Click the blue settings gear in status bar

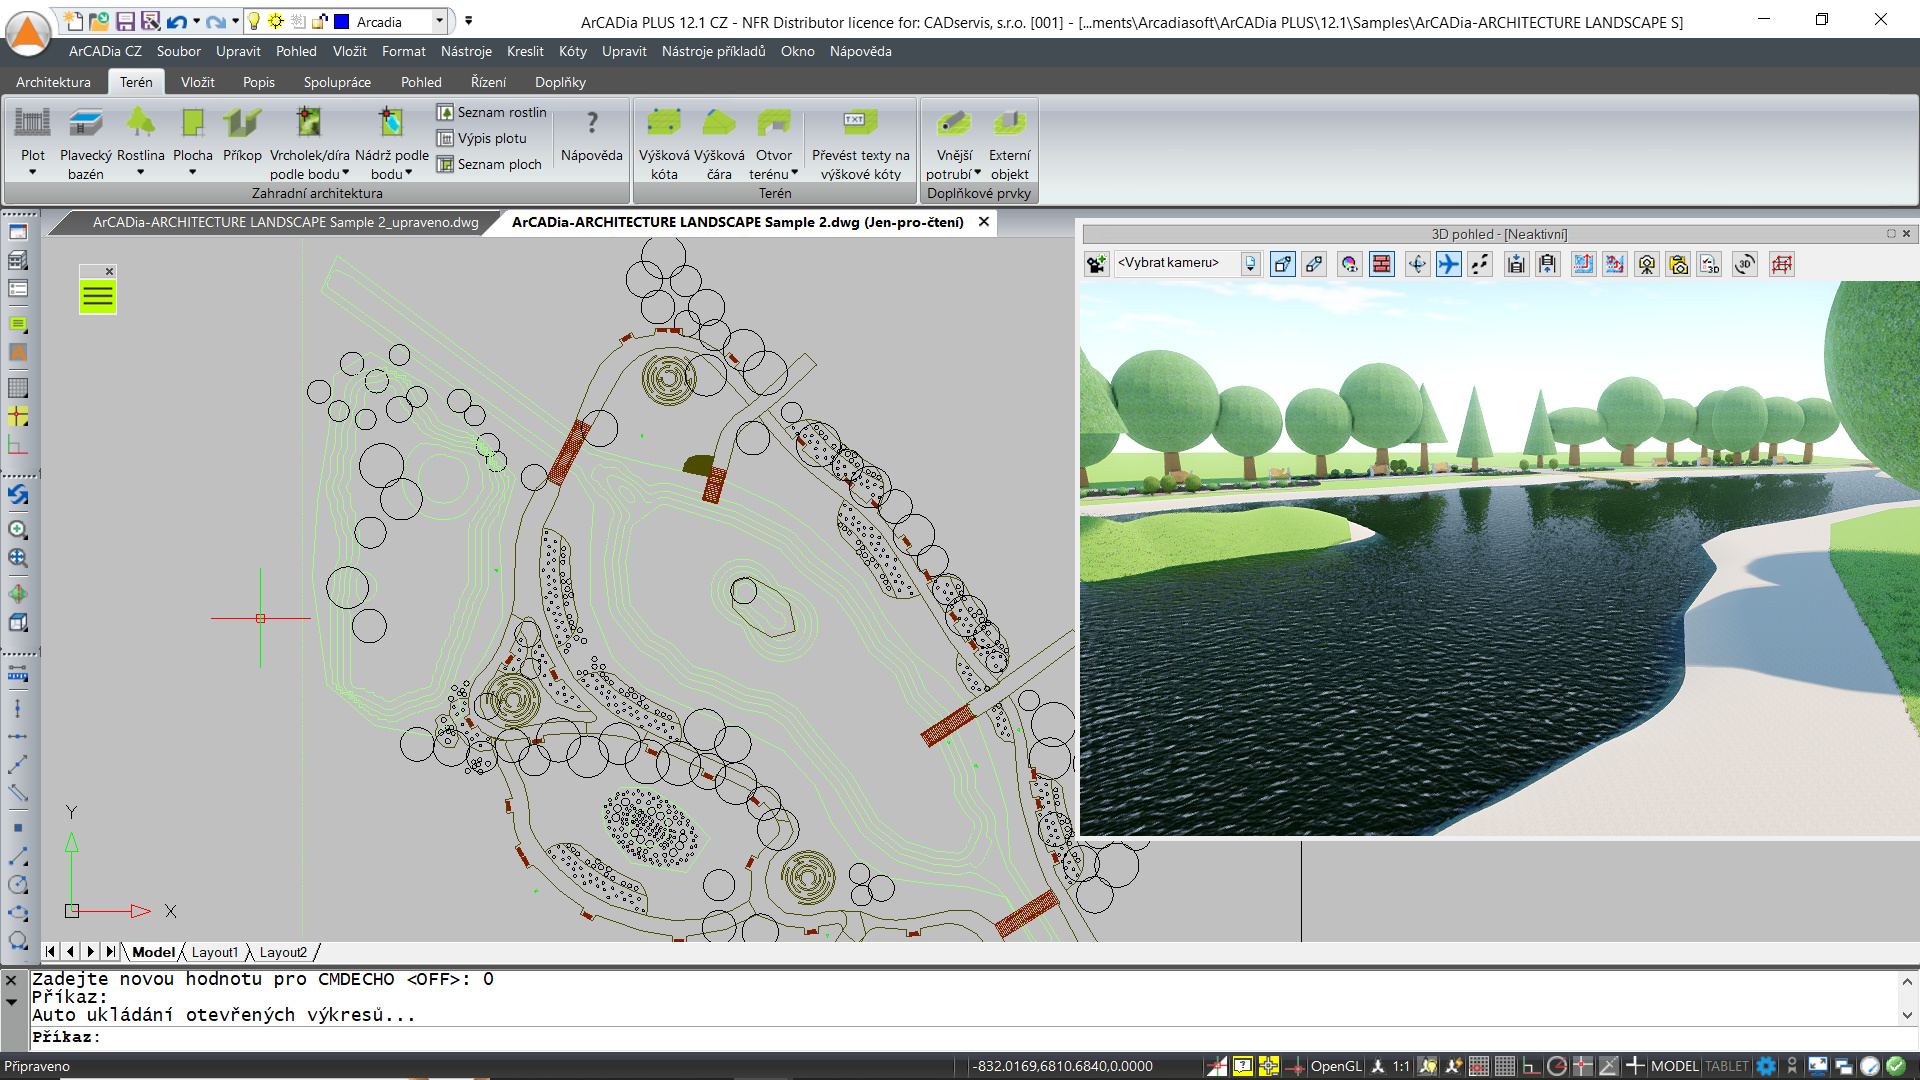[1767, 1066]
